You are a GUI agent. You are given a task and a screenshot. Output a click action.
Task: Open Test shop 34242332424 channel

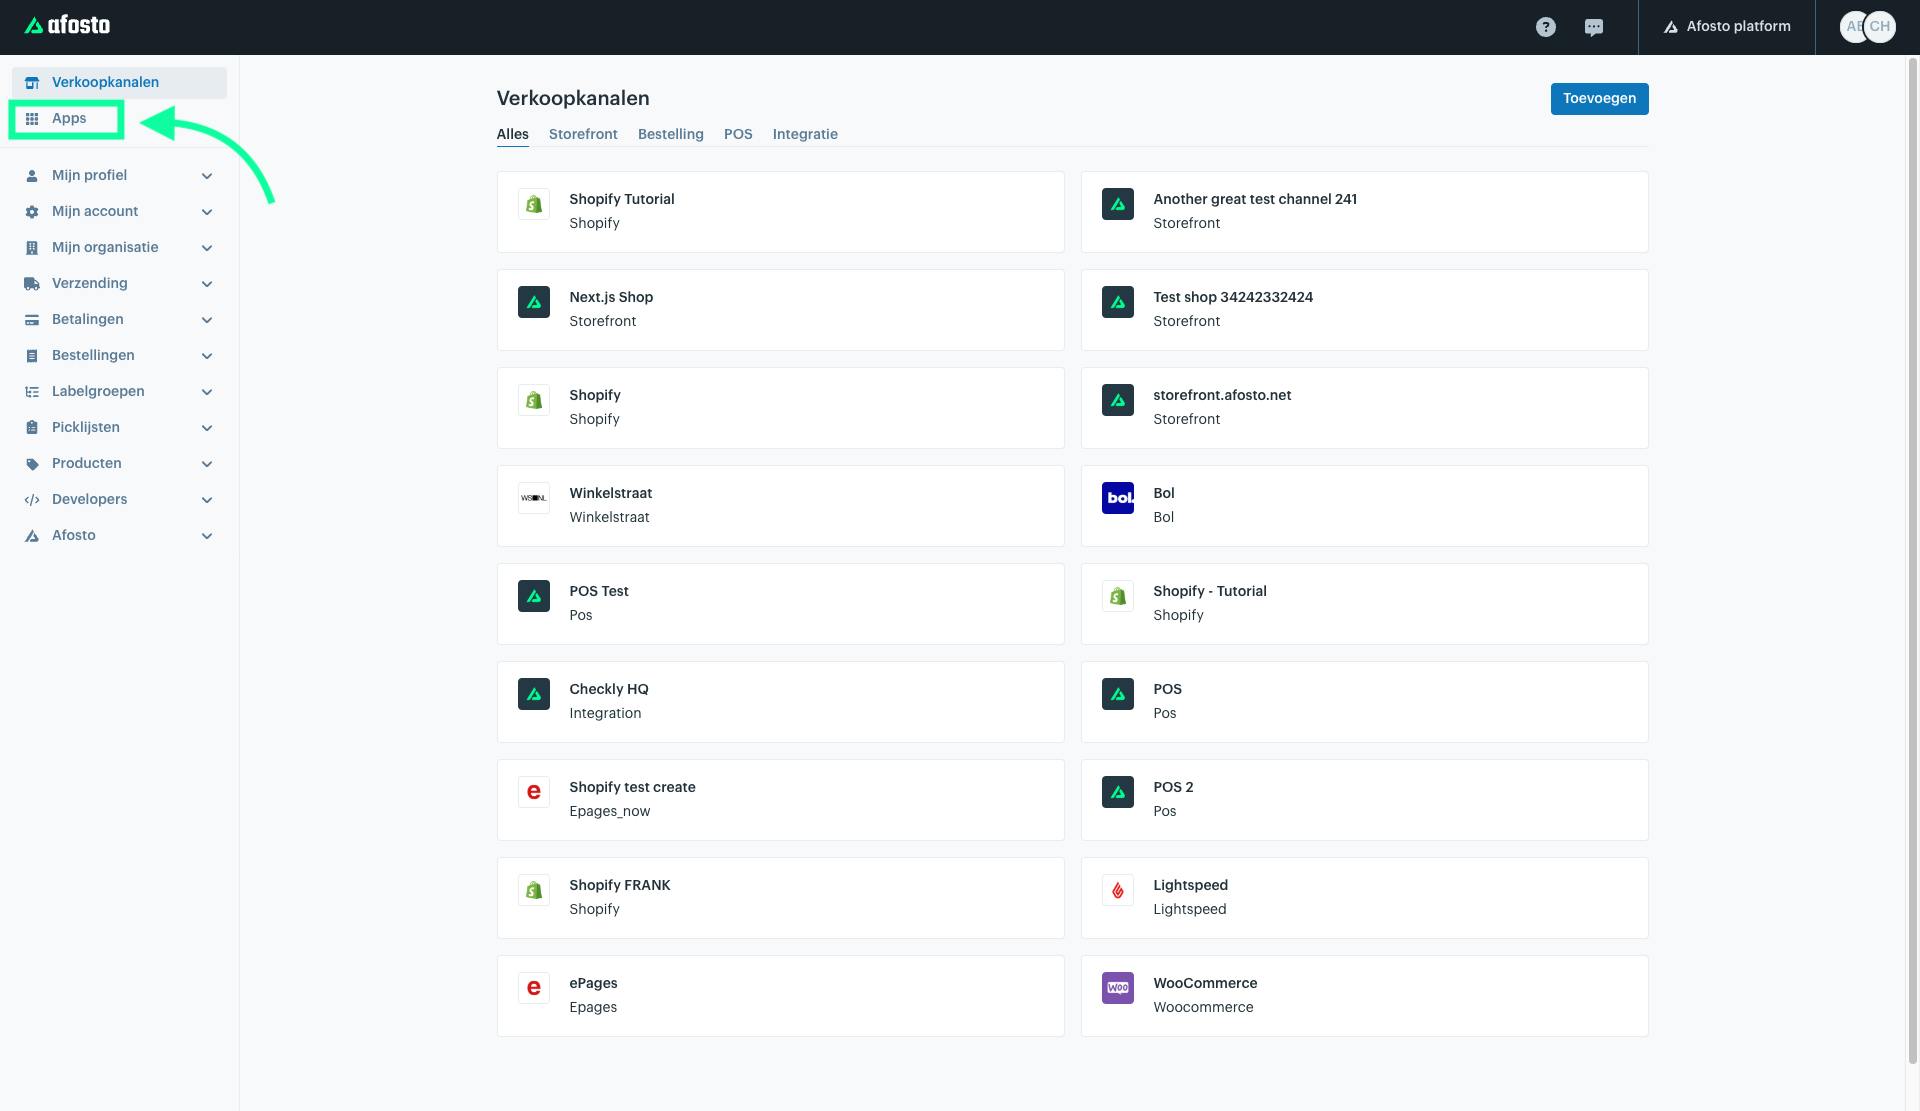coord(1365,310)
